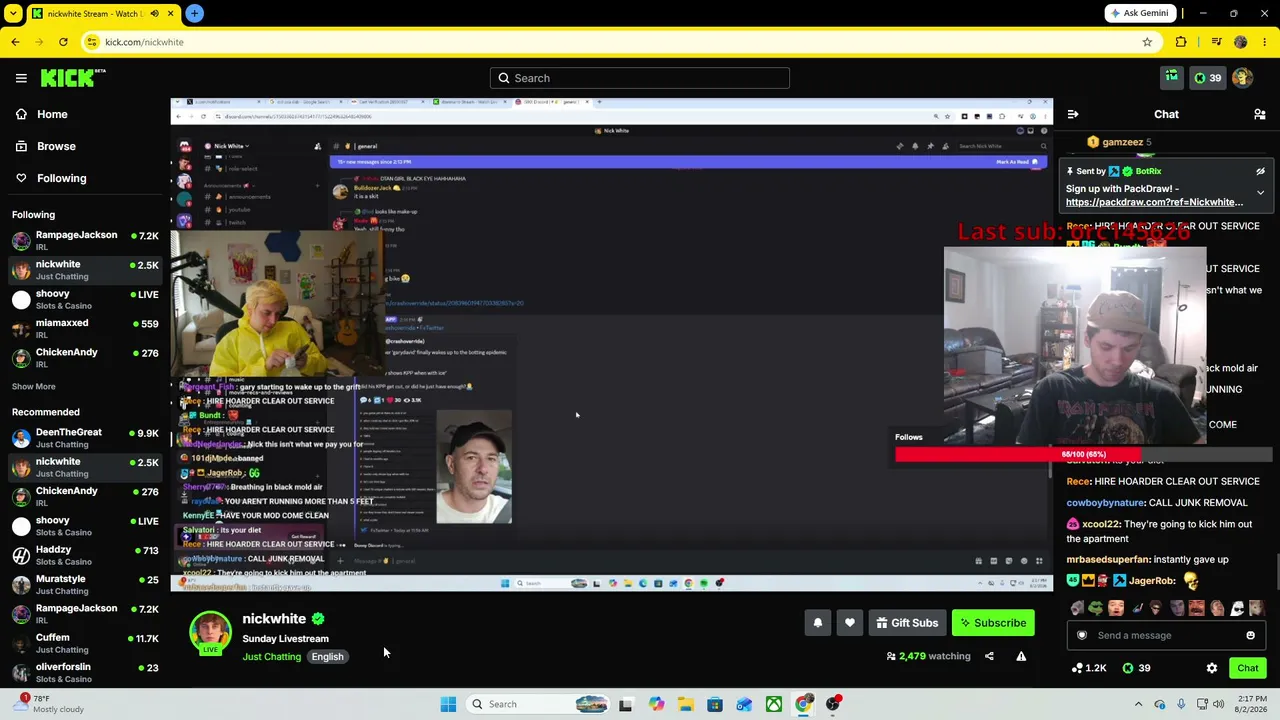1280x720 pixels.
Task: Open the Kick hamburger sidebar menu
Action: pos(21,78)
